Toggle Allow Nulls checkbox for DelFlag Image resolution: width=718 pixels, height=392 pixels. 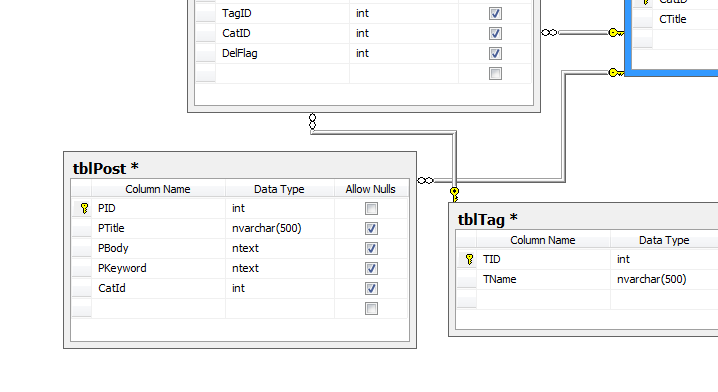point(495,54)
